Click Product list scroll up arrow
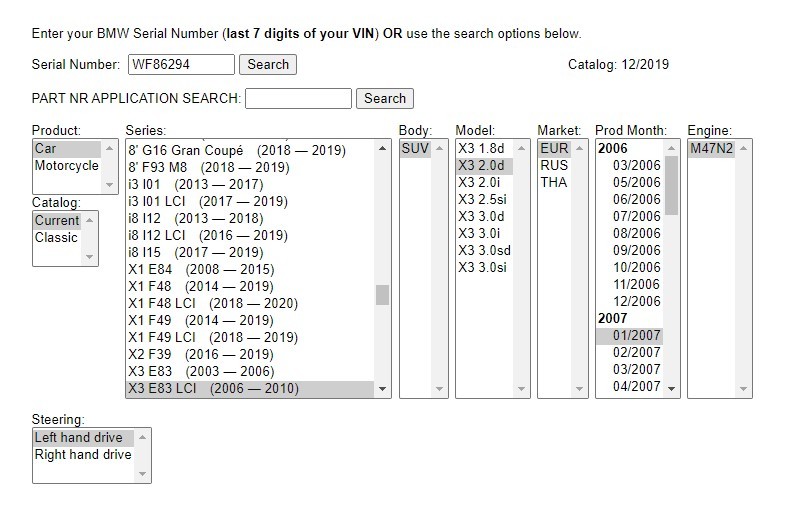Image resolution: width=807 pixels, height=508 pixels. click(x=109, y=149)
